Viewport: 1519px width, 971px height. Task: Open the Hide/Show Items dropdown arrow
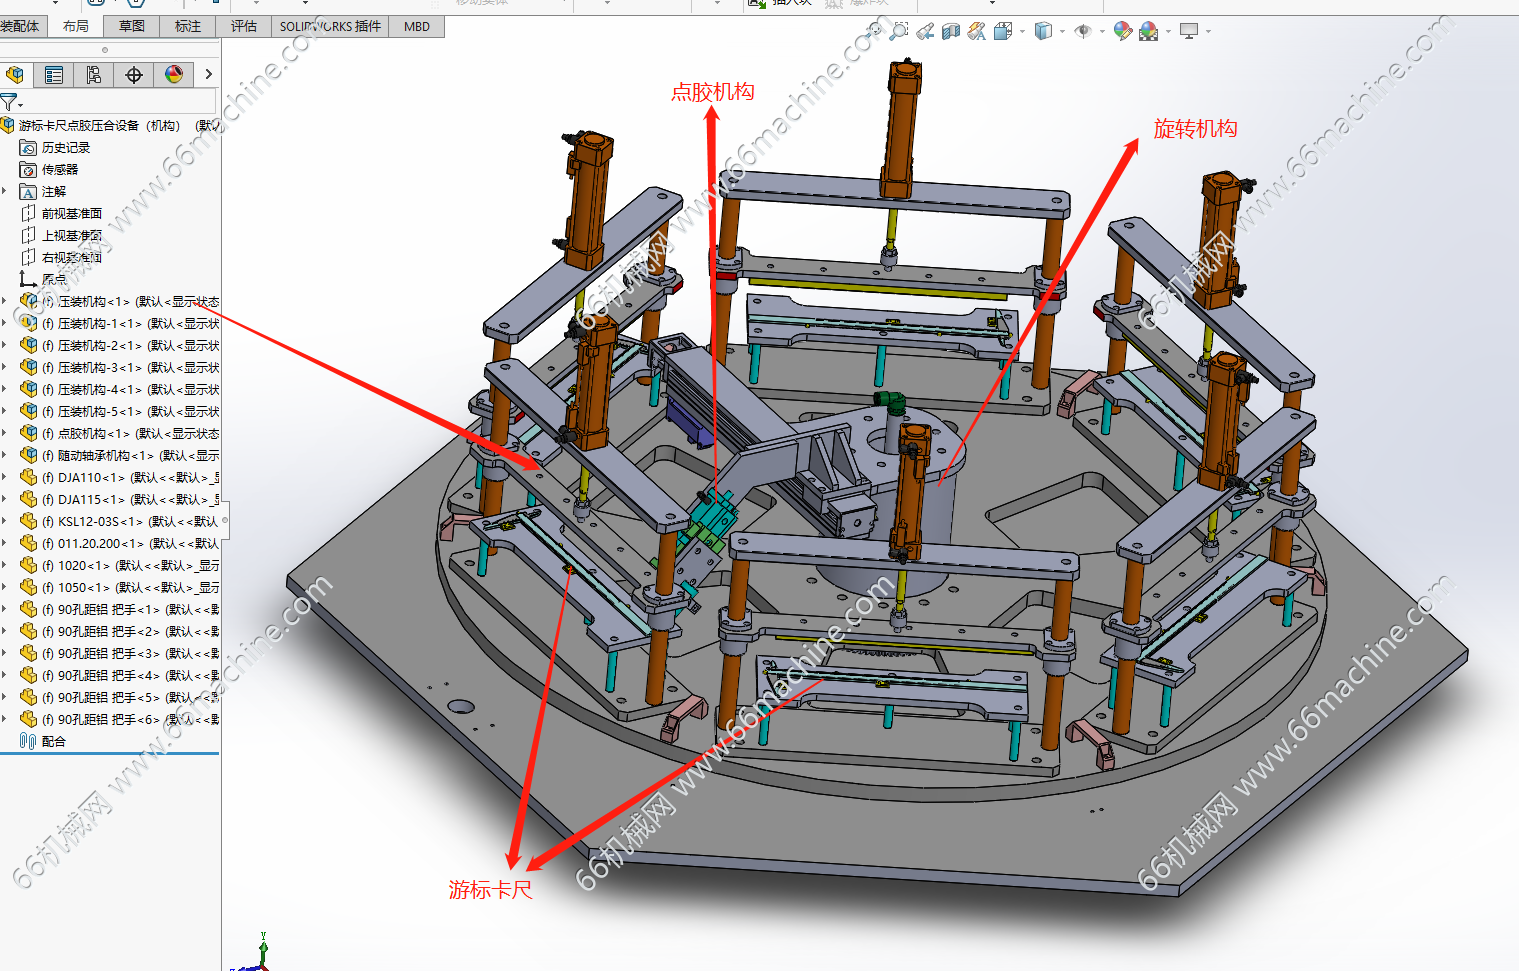coord(1102,31)
